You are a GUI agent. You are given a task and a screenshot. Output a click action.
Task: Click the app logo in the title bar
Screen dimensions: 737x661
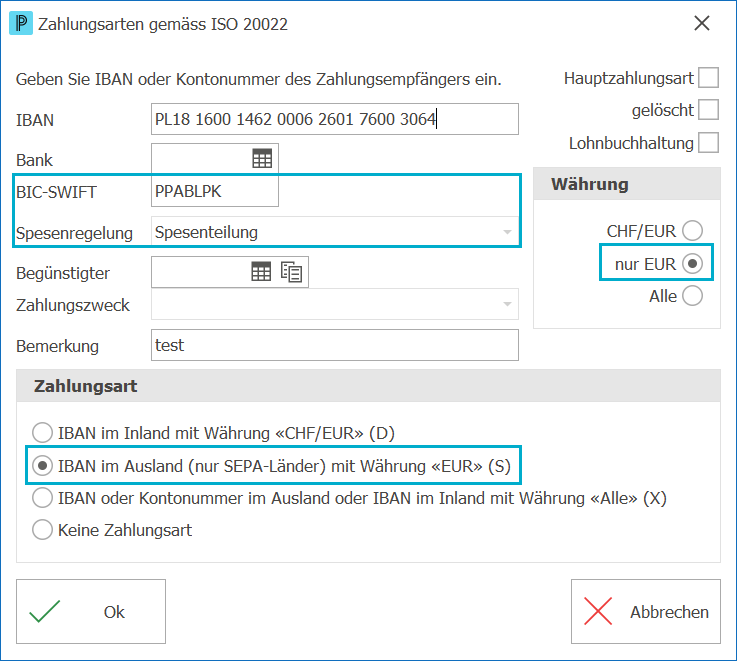tap(21, 24)
